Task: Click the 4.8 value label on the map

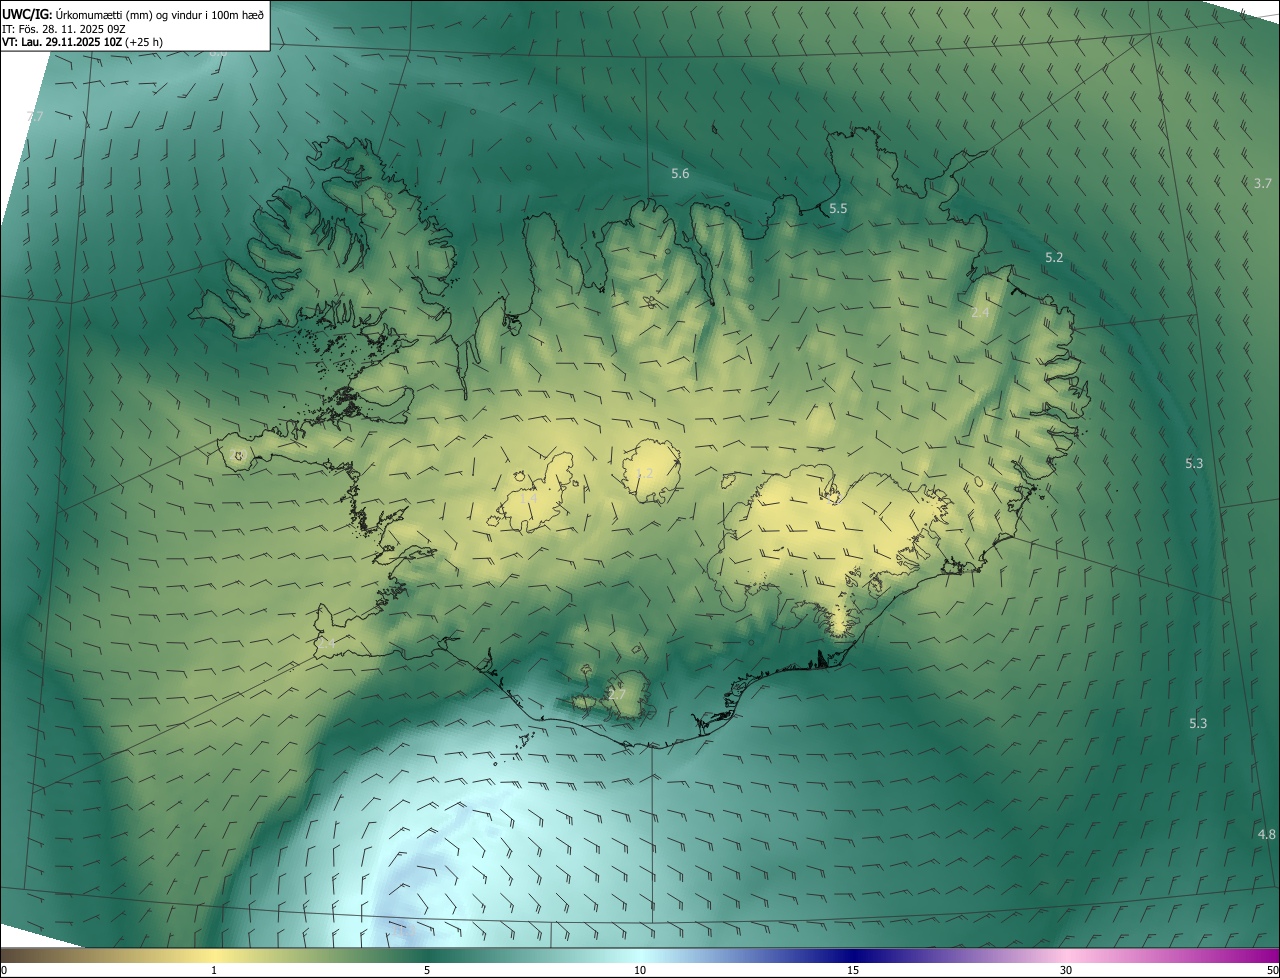Action: [x=1266, y=834]
